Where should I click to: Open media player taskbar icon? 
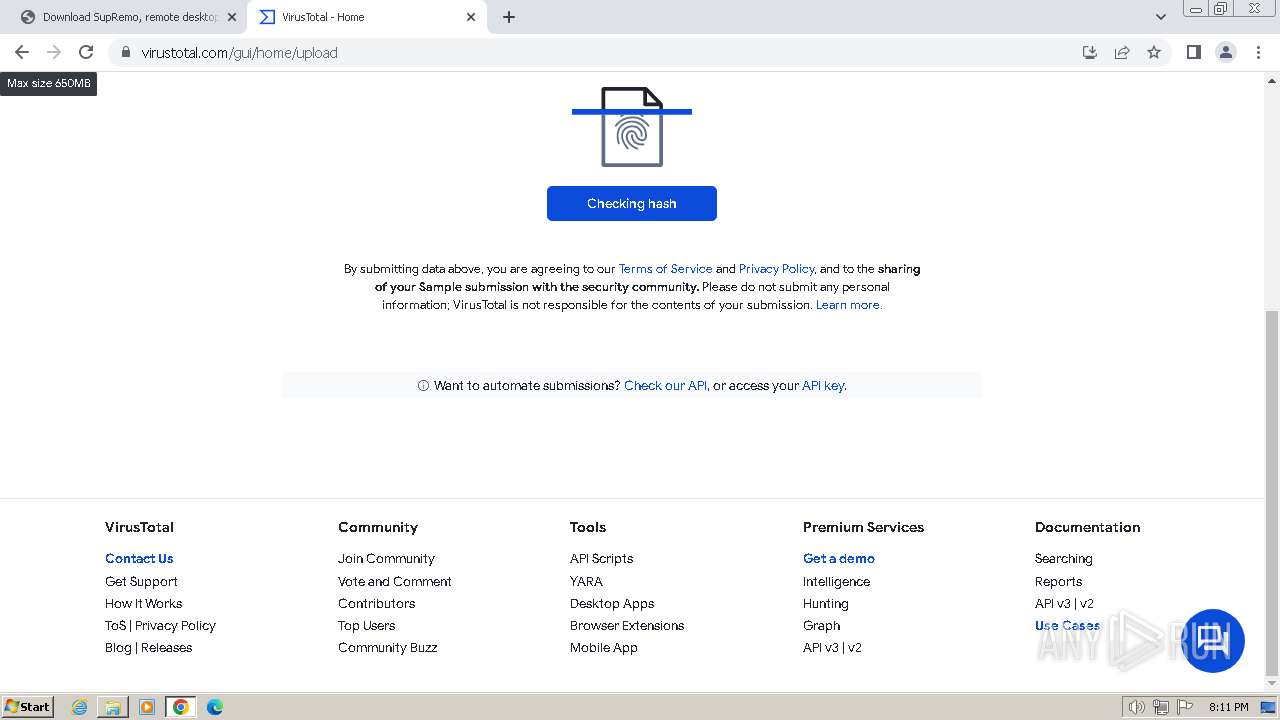(147, 707)
